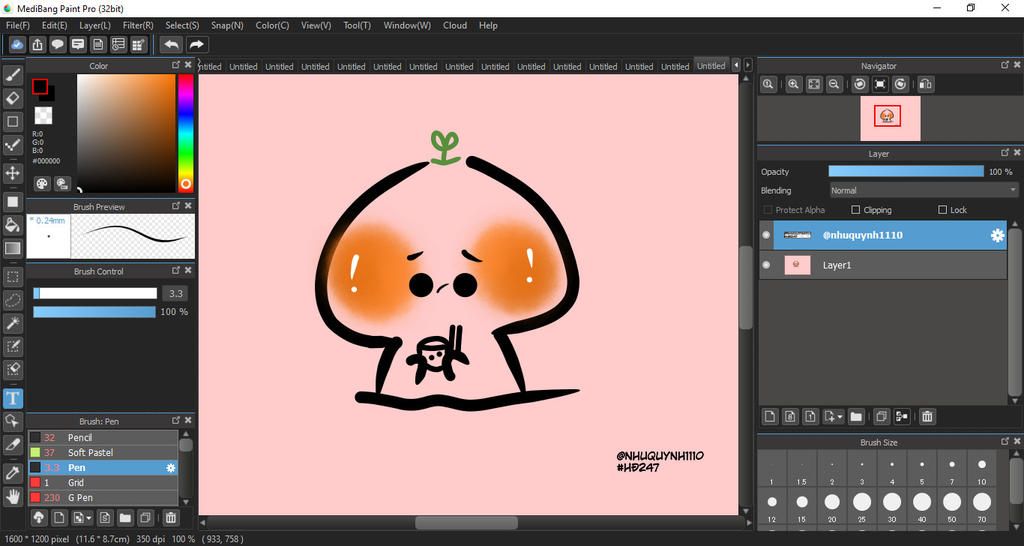Open the File(F) menu

18,25
